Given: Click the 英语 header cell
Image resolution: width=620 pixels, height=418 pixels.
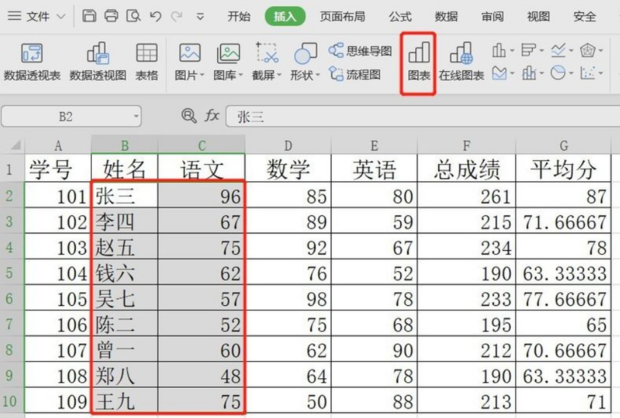Looking at the screenshot, I should tap(374, 169).
